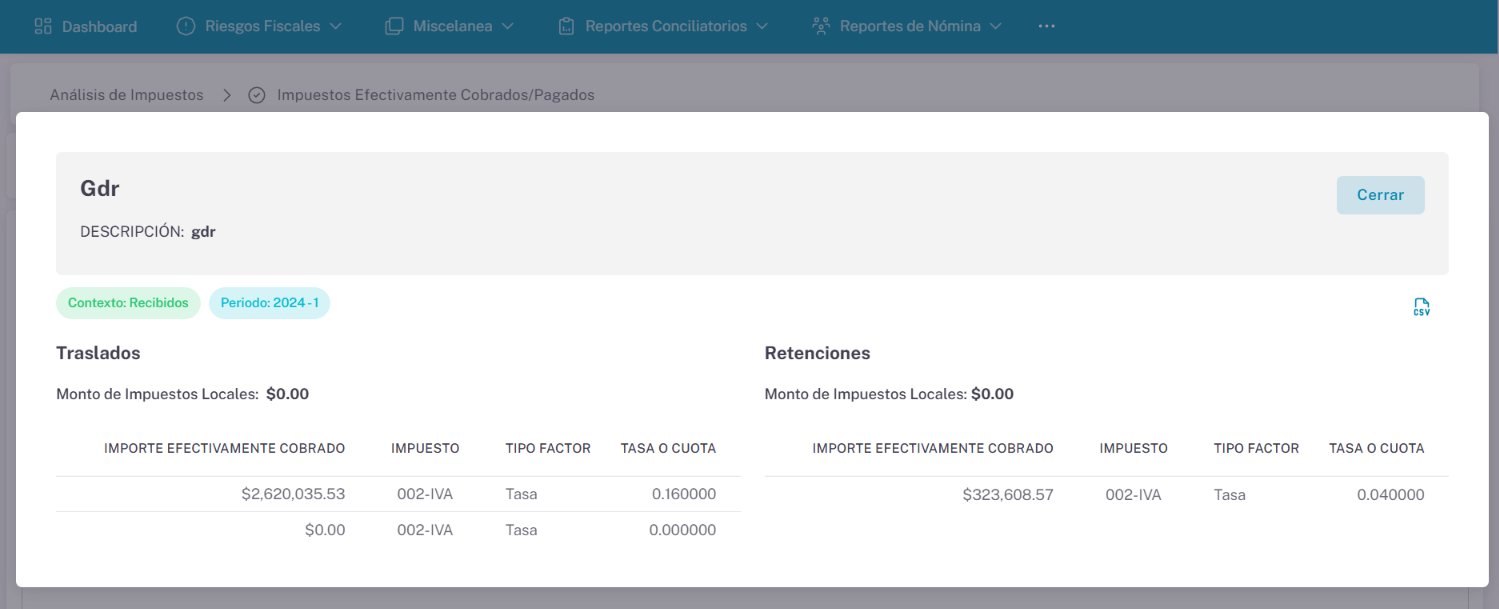The width and height of the screenshot is (1499, 609).
Task: Click the Riesgos Fiscales alert icon
Action: (x=186, y=26)
